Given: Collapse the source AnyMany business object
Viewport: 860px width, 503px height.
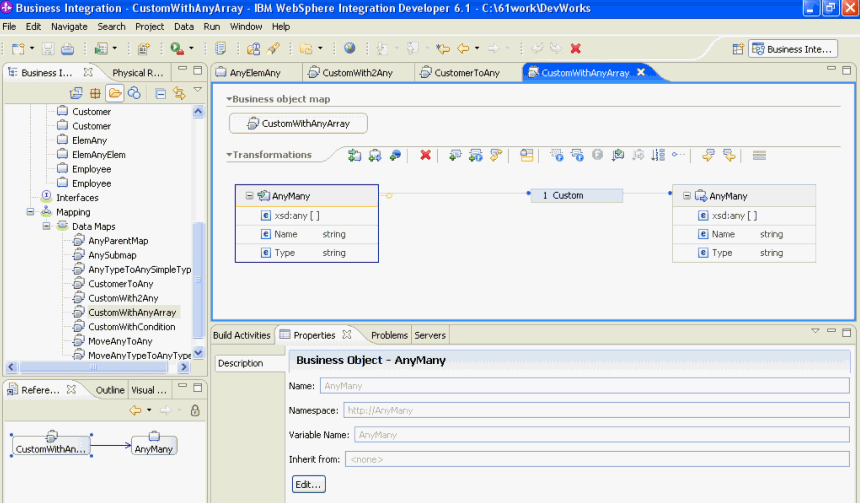Looking at the screenshot, I should (249, 196).
